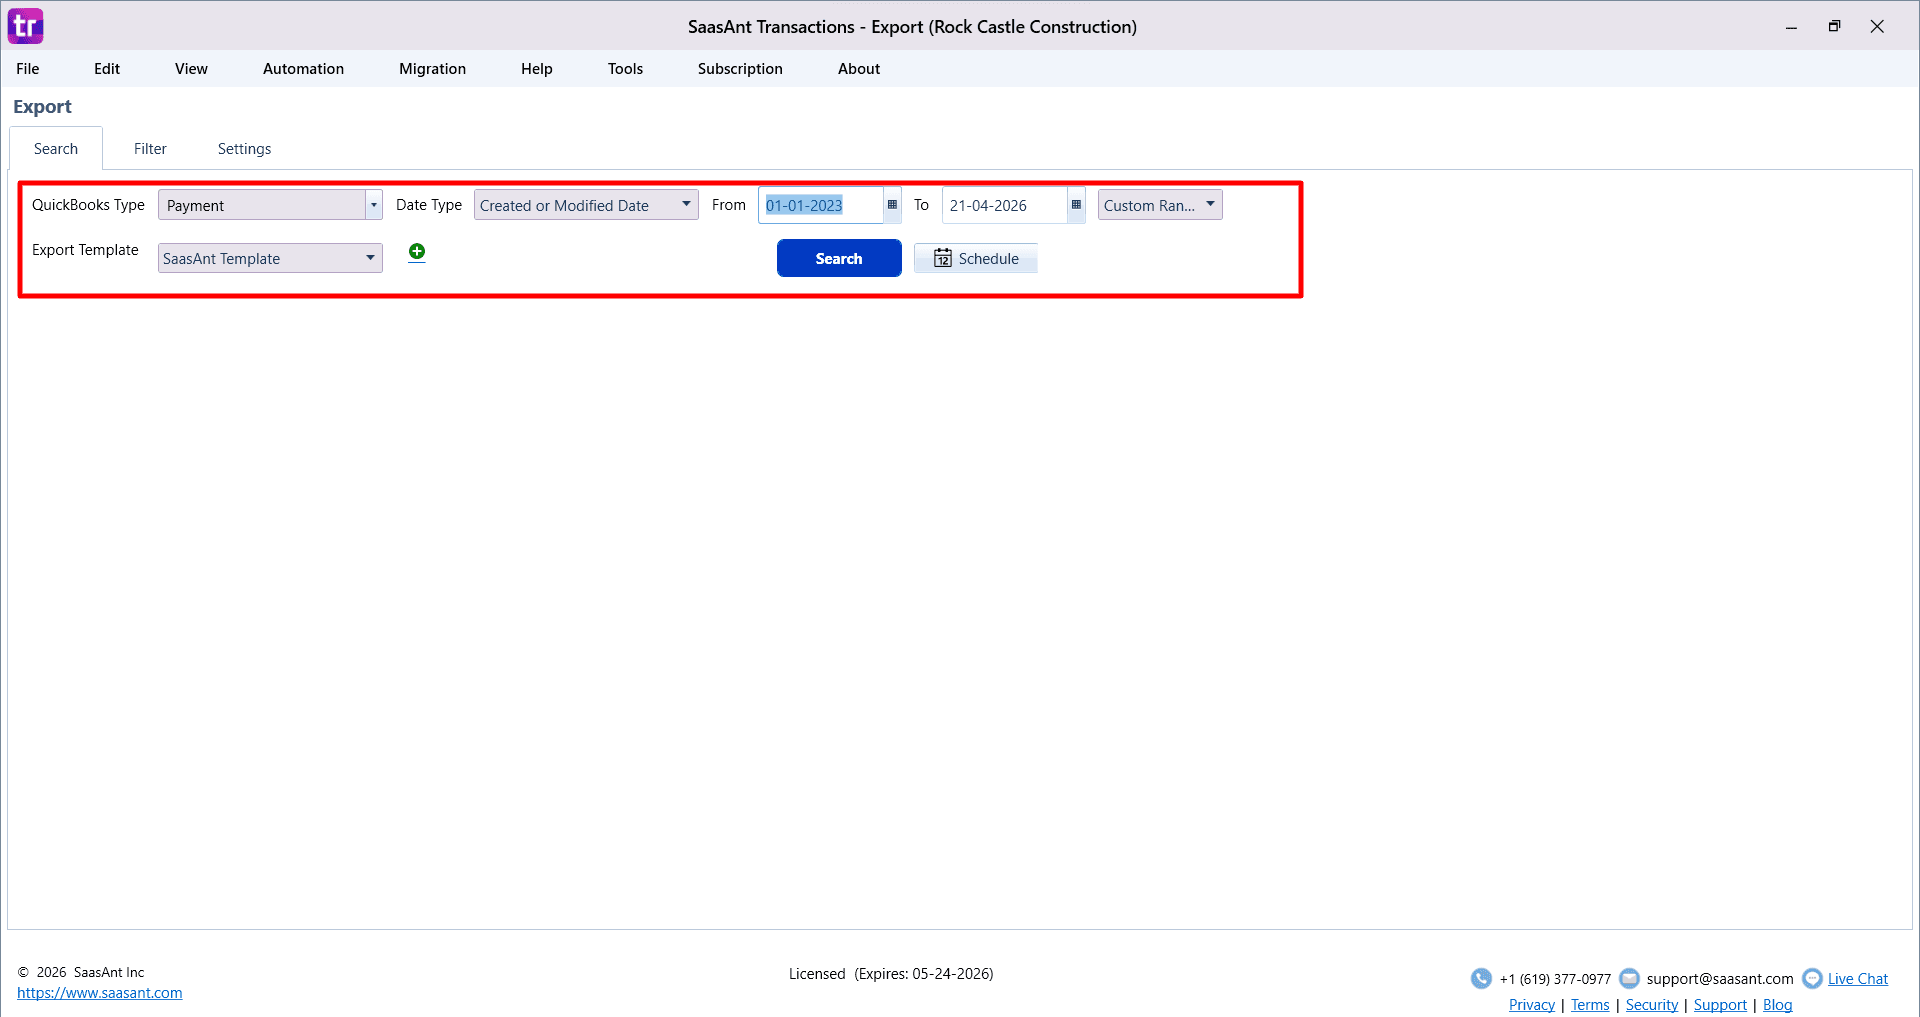This screenshot has width=1920, height=1017.
Task: Click the phone number +1 (619) 377-0977
Action: [x=1555, y=979]
